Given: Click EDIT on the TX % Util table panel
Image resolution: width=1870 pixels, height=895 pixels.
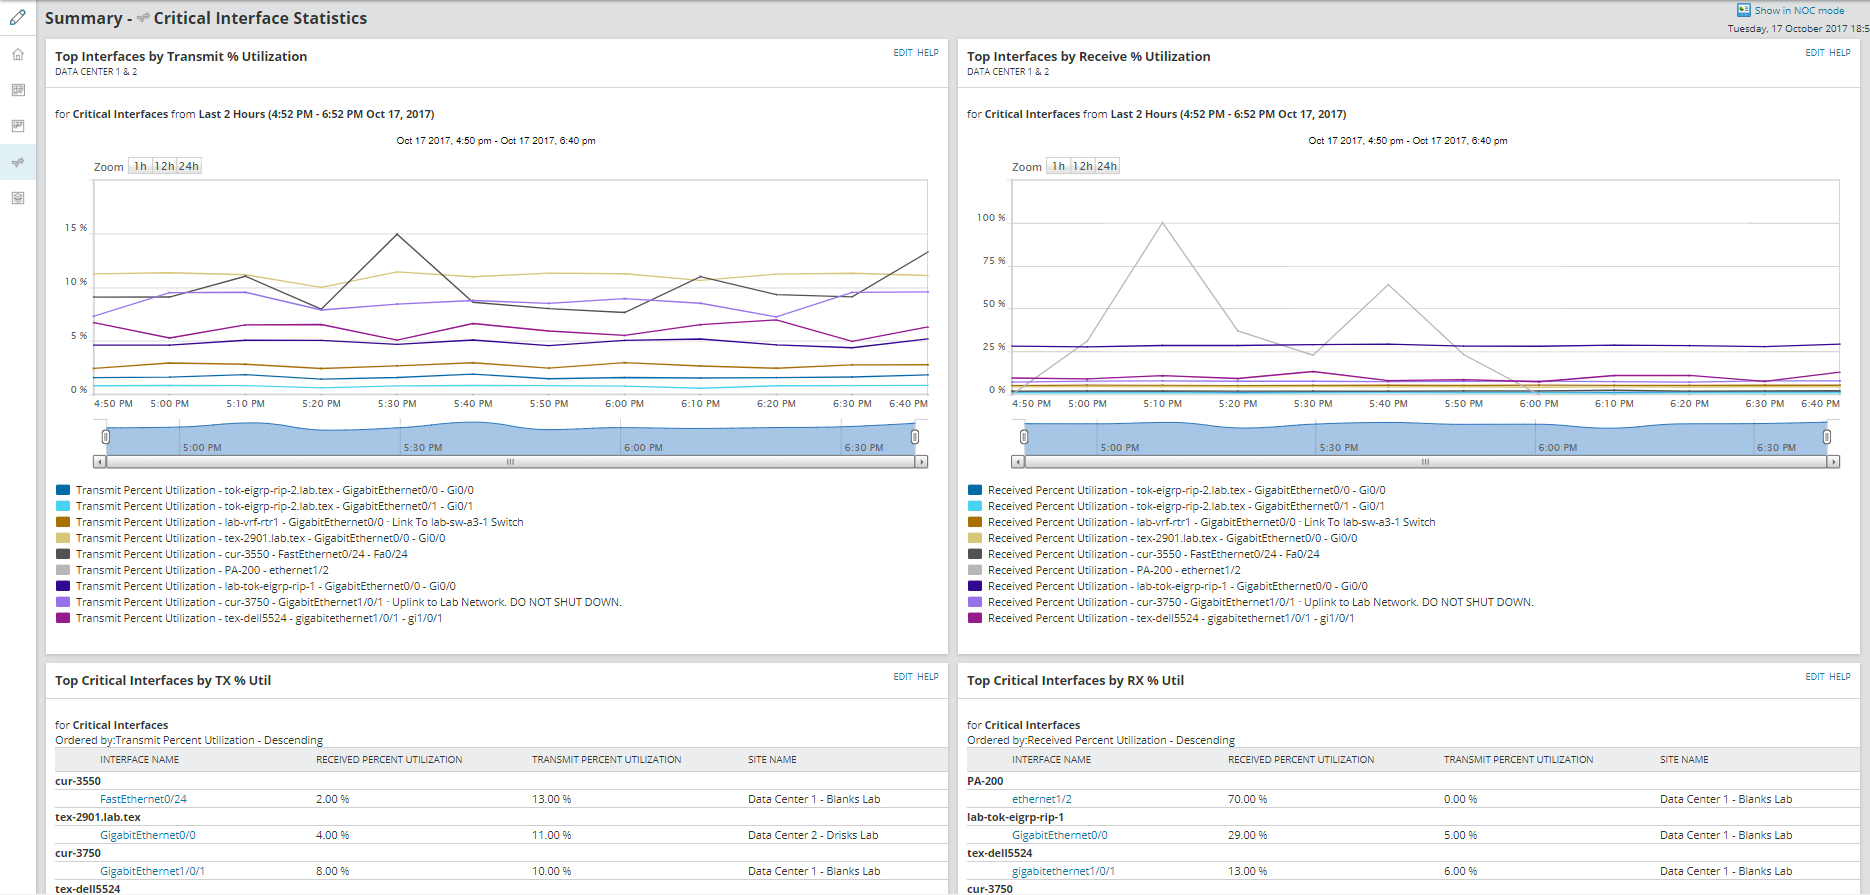Looking at the screenshot, I should click(x=903, y=677).
